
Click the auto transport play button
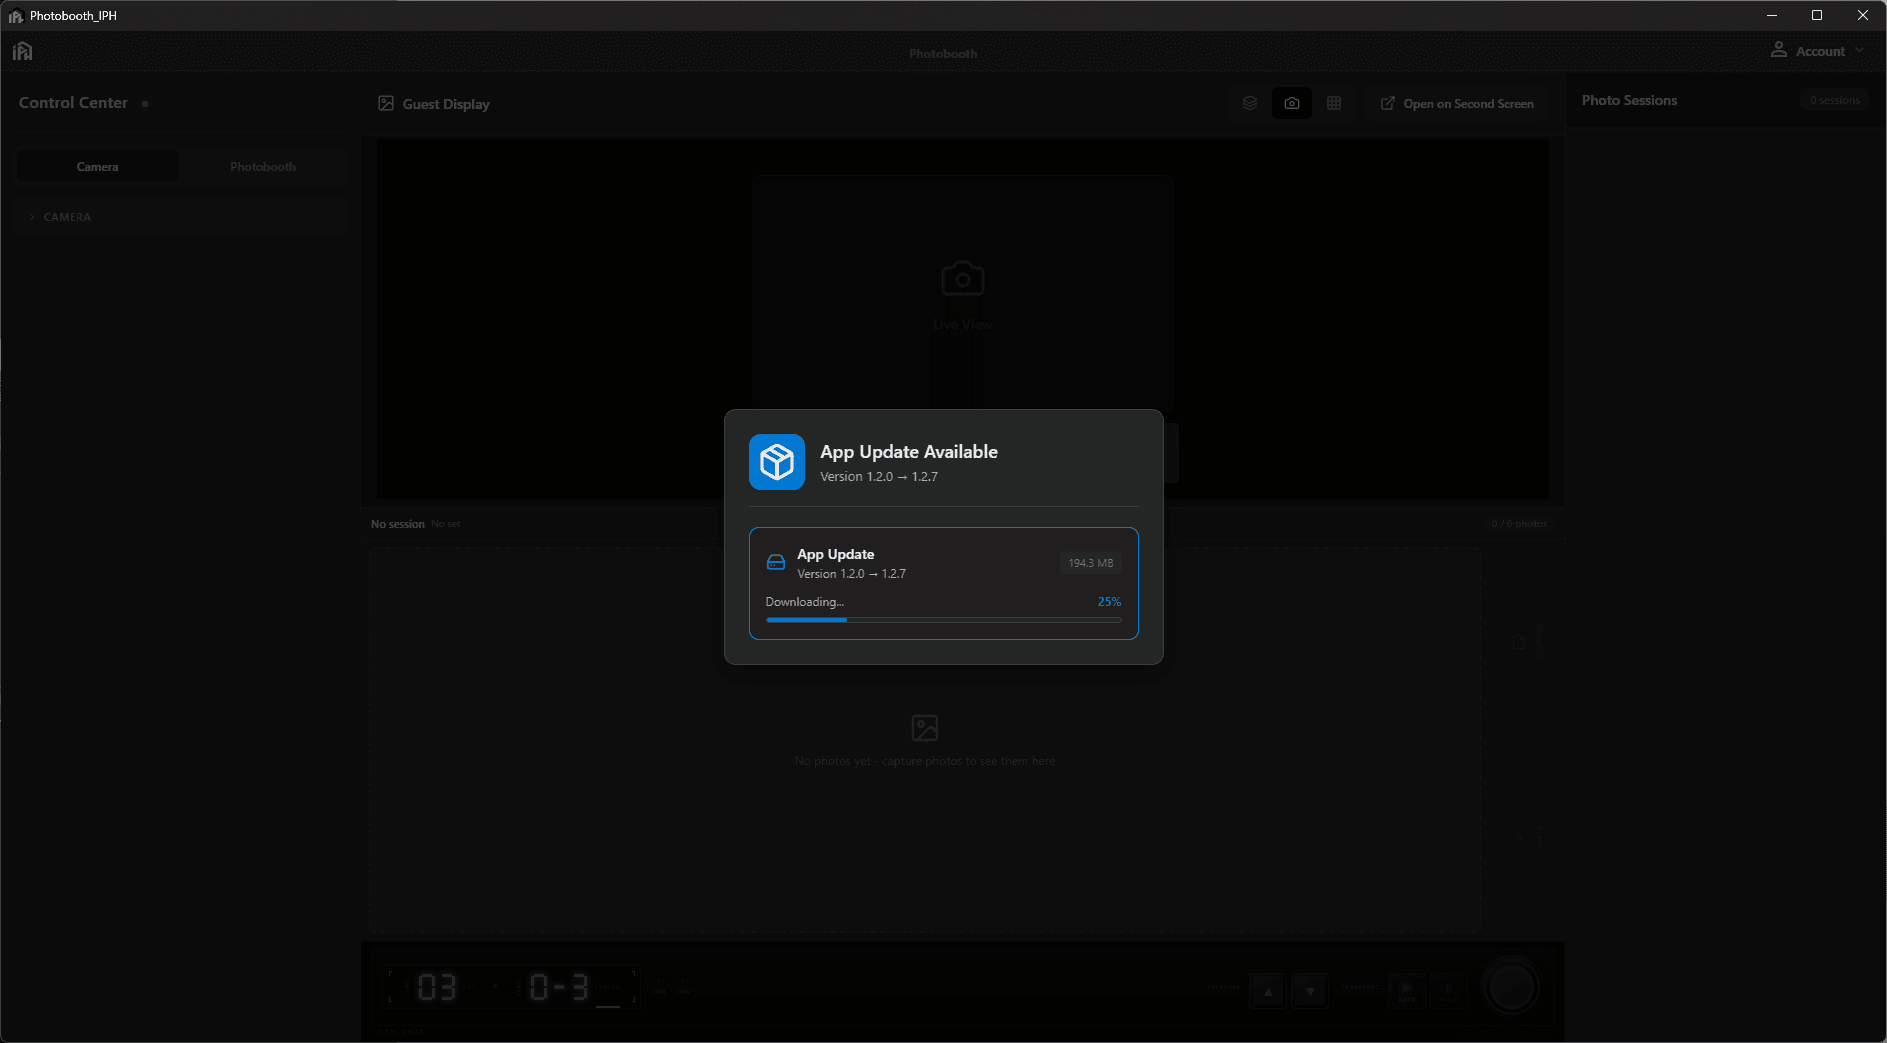[x=1407, y=991]
